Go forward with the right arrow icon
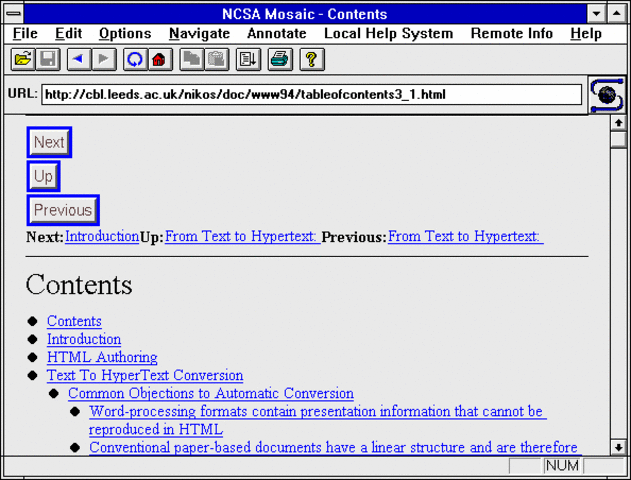Screen dimensions: 631x480 tap(104, 60)
